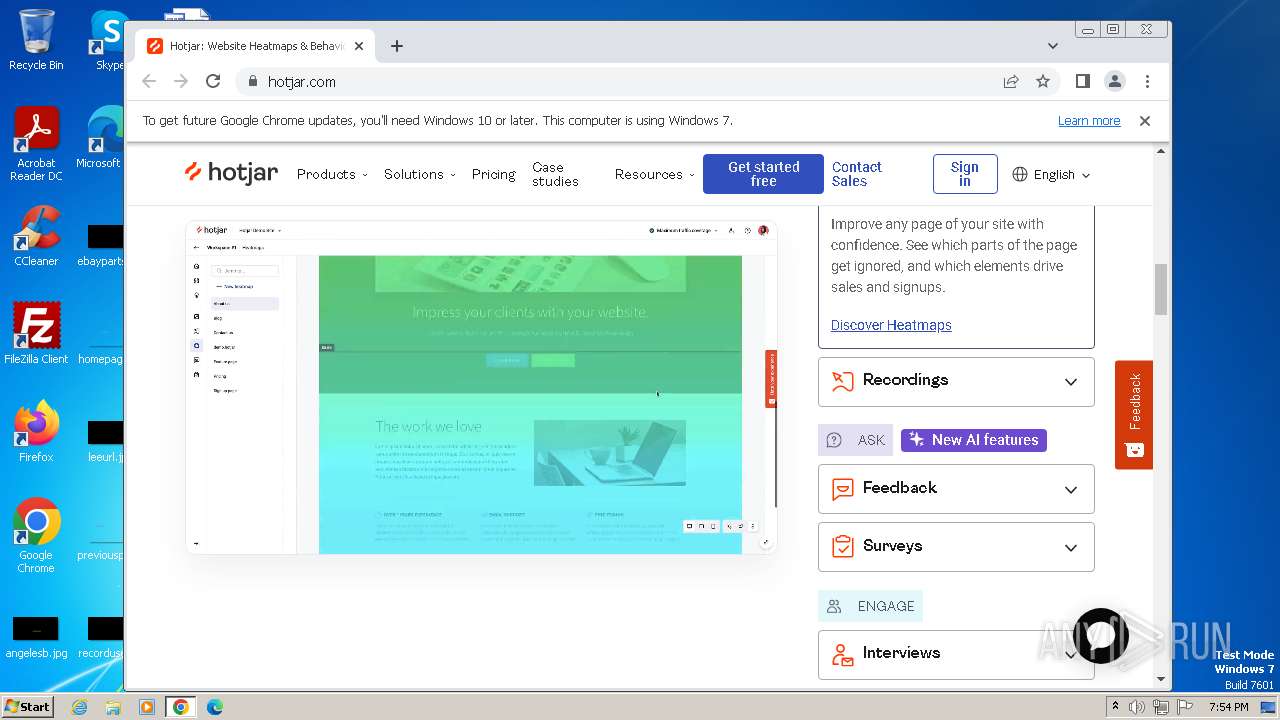
Task: Click the taskbar clock 7:54 PM
Action: (1228, 707)
